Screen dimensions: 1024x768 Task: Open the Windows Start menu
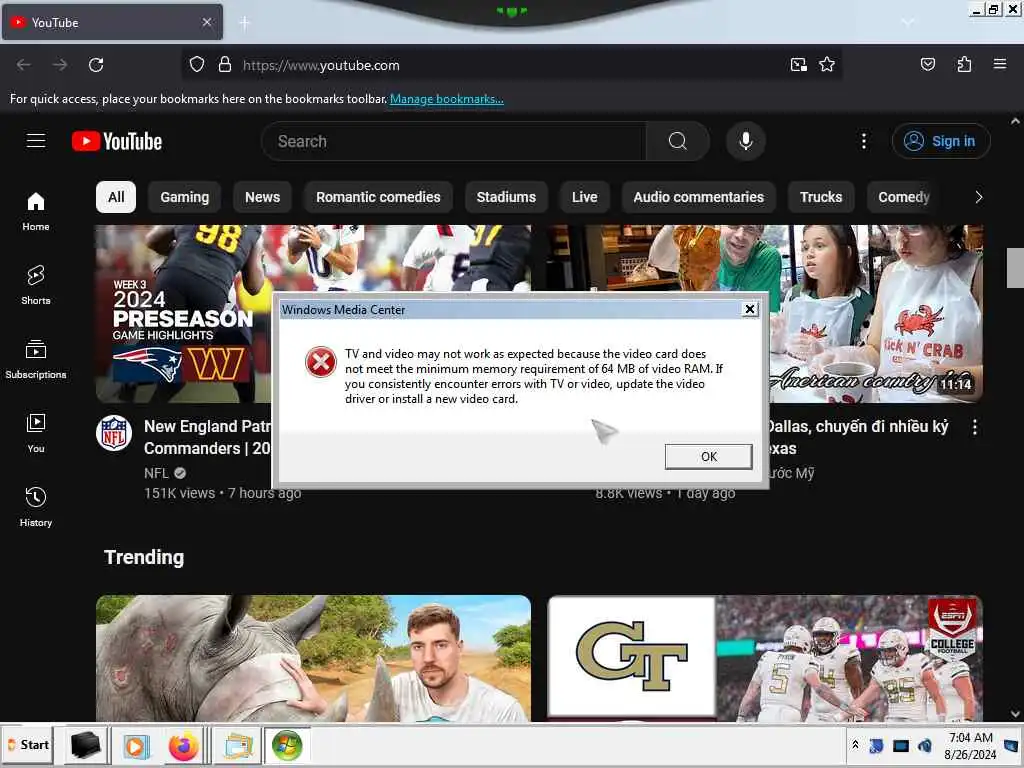pyautogui.click(x=29, y=745)
